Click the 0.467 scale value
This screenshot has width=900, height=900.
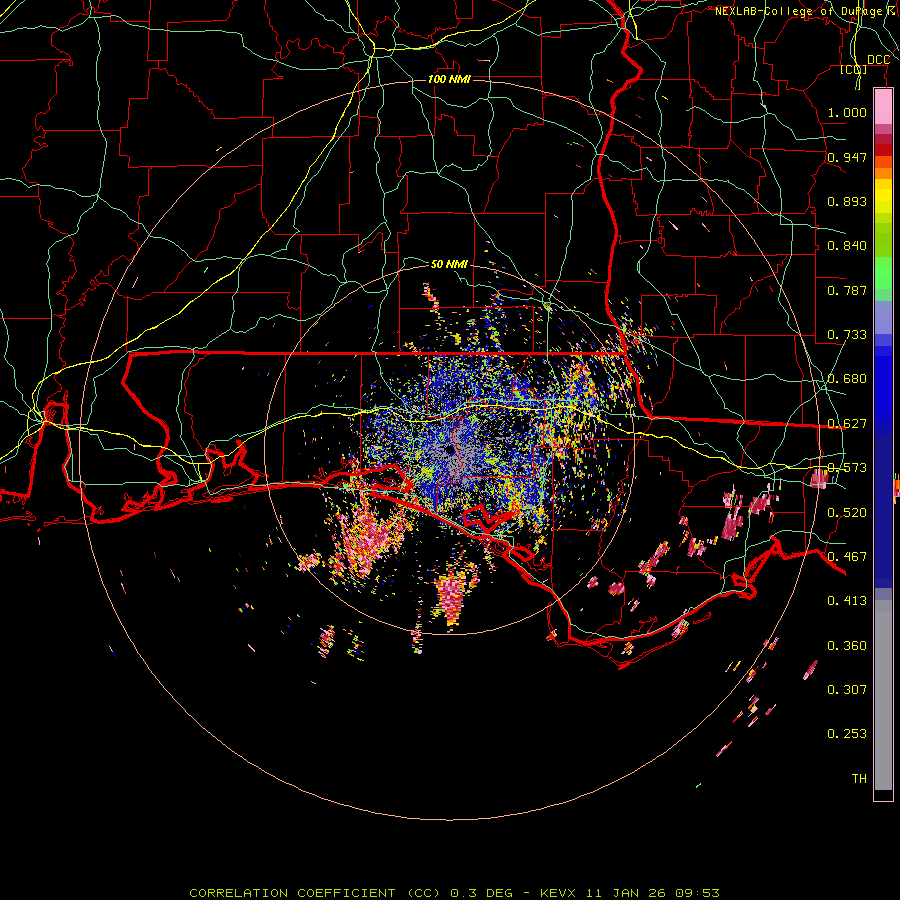[x=847, y=556]
